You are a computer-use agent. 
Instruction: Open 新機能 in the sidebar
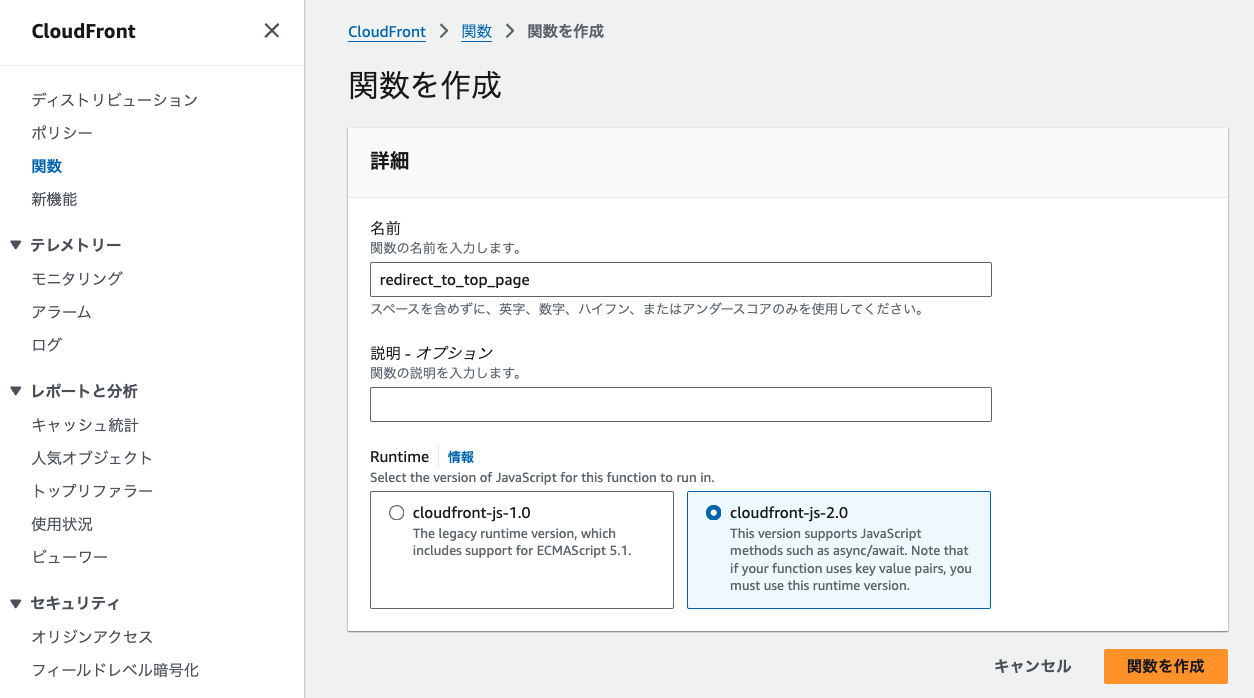pos(54,199)
